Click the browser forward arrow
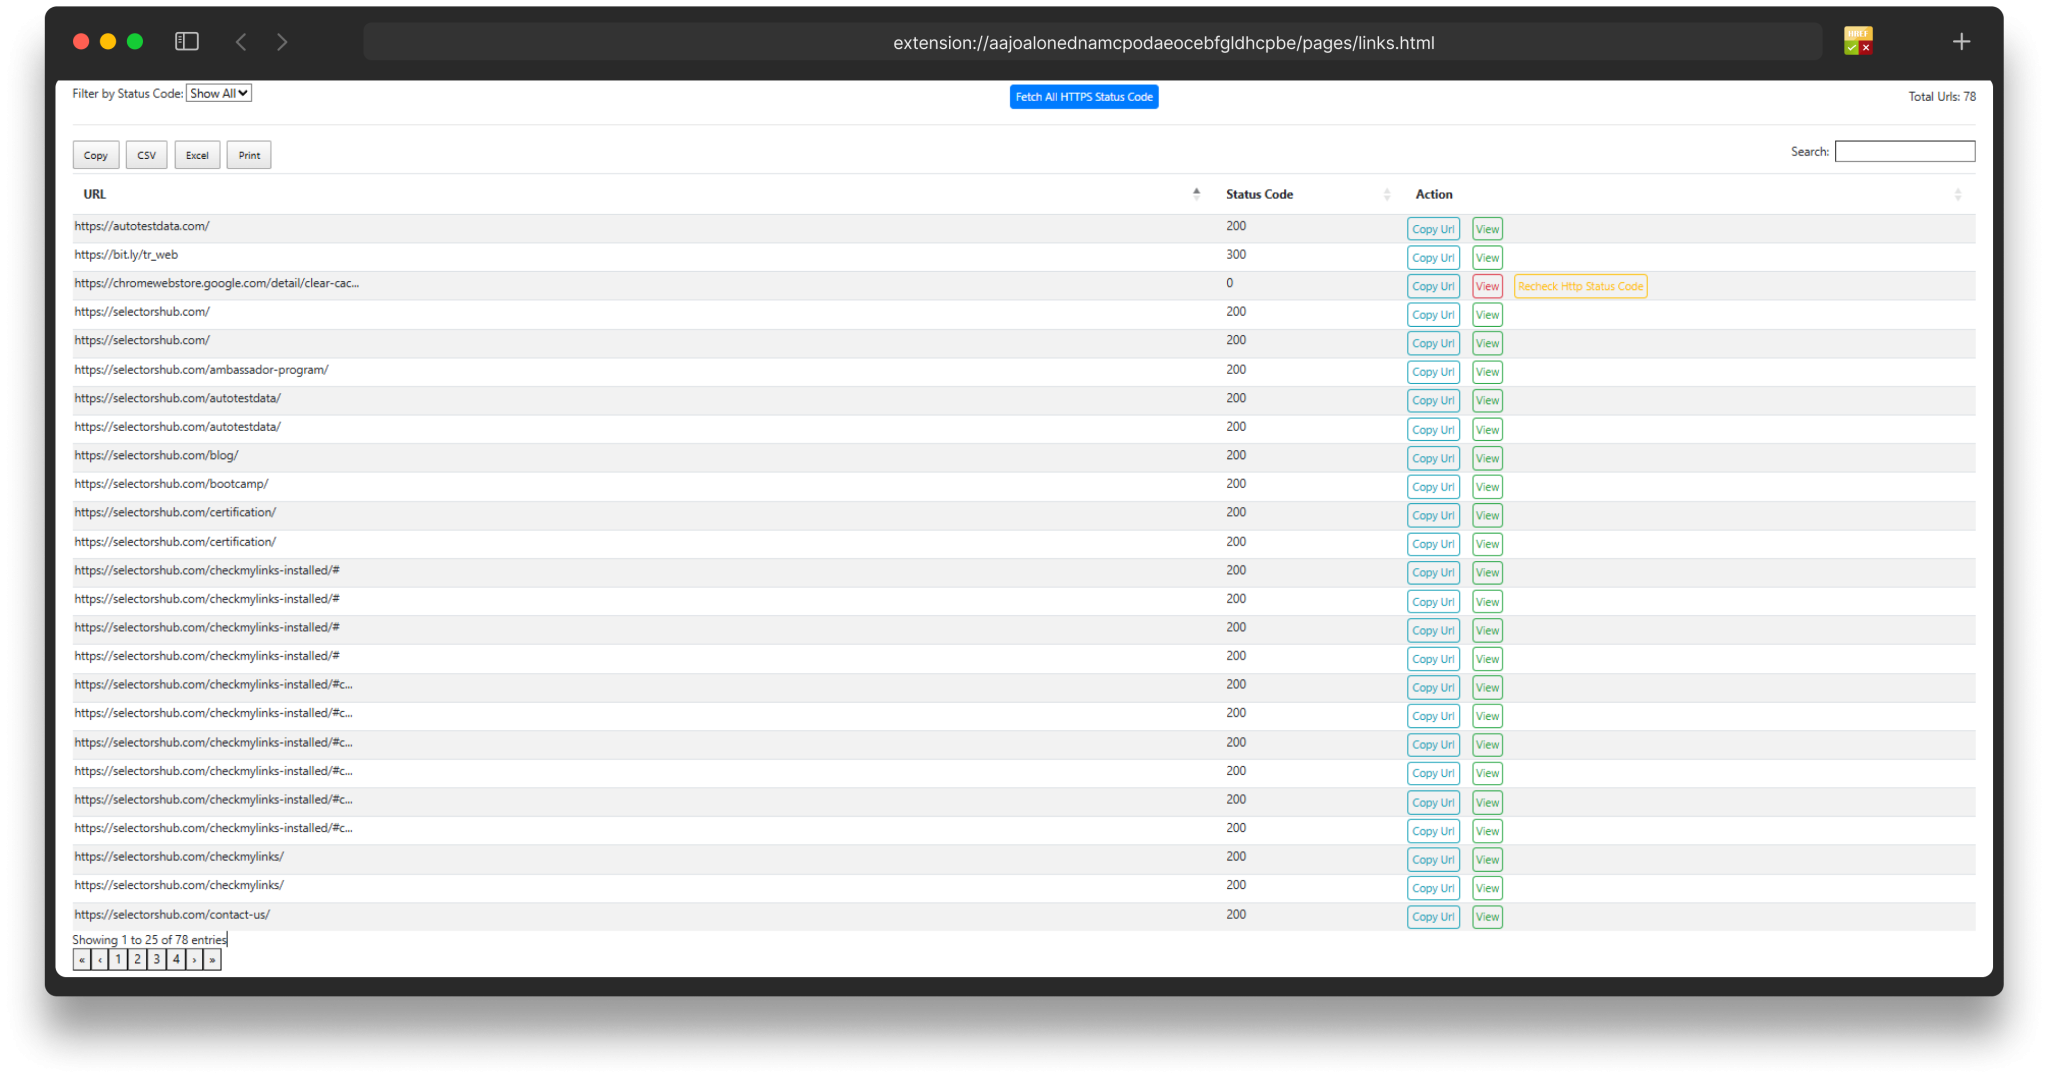 coord(283,41)
